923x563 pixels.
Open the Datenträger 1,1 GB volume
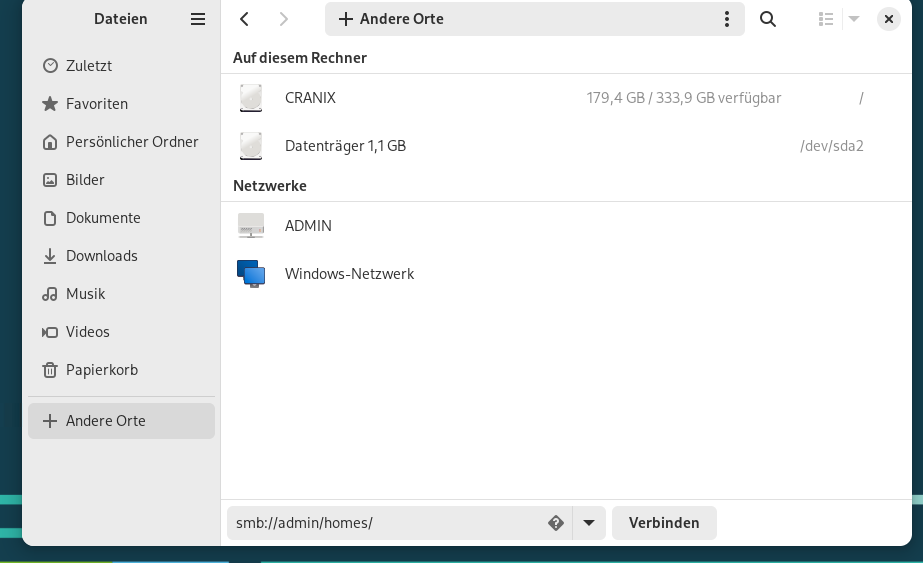coord(345,146)
